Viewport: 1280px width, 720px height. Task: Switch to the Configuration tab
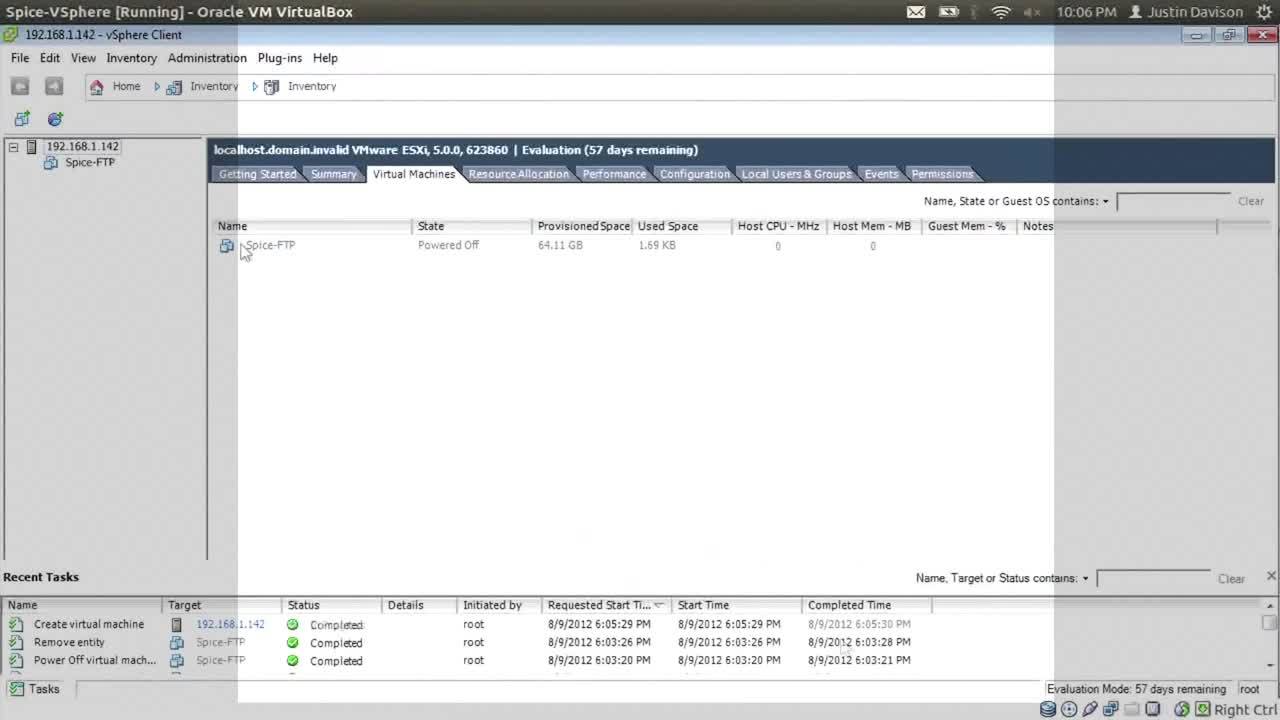point(694,174)
